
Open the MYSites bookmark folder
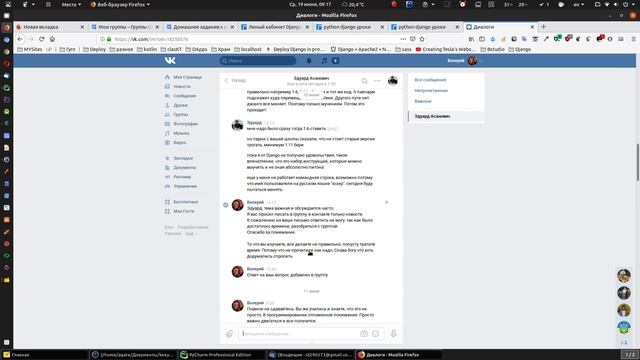(30, 49)
